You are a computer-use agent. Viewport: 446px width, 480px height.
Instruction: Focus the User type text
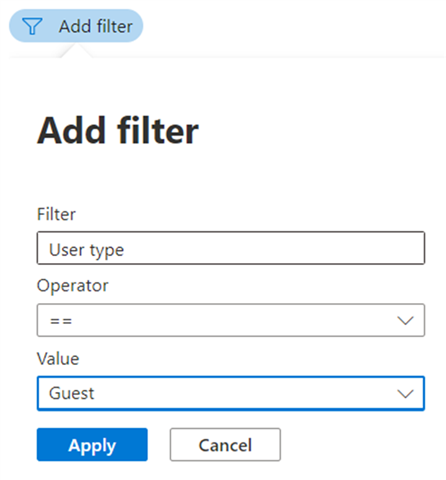point(87,250)
